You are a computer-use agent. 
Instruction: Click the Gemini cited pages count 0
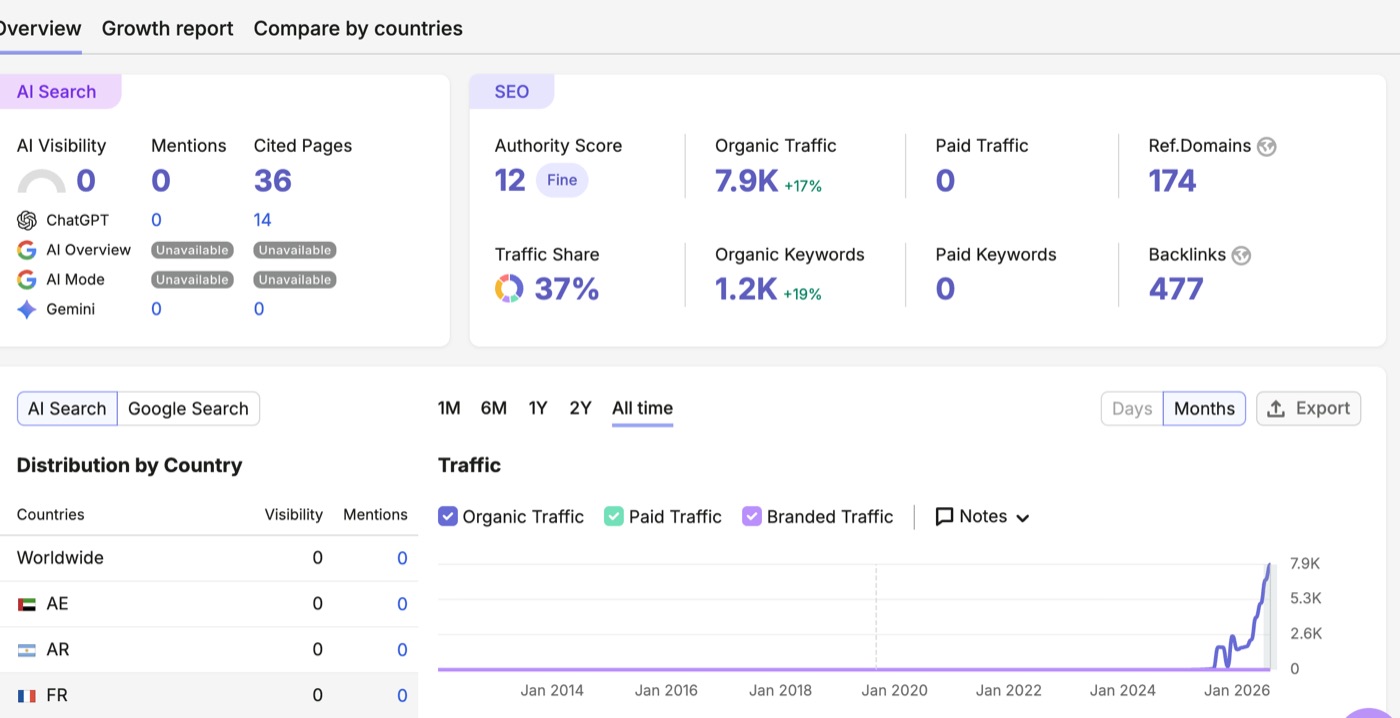(259, 310)
